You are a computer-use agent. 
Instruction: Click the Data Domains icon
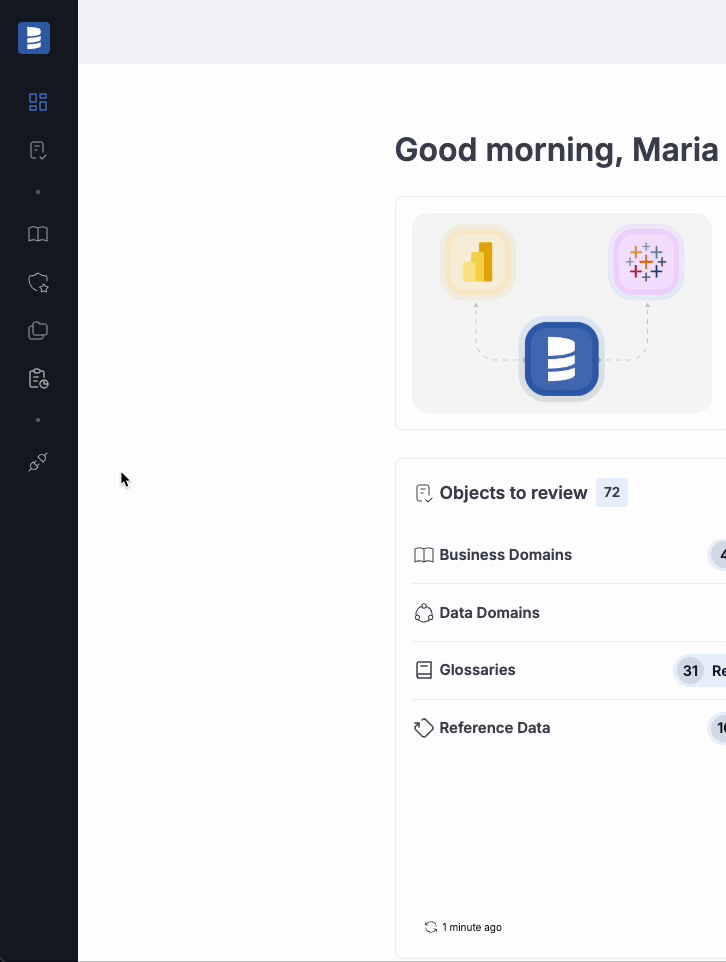point(423,613)
